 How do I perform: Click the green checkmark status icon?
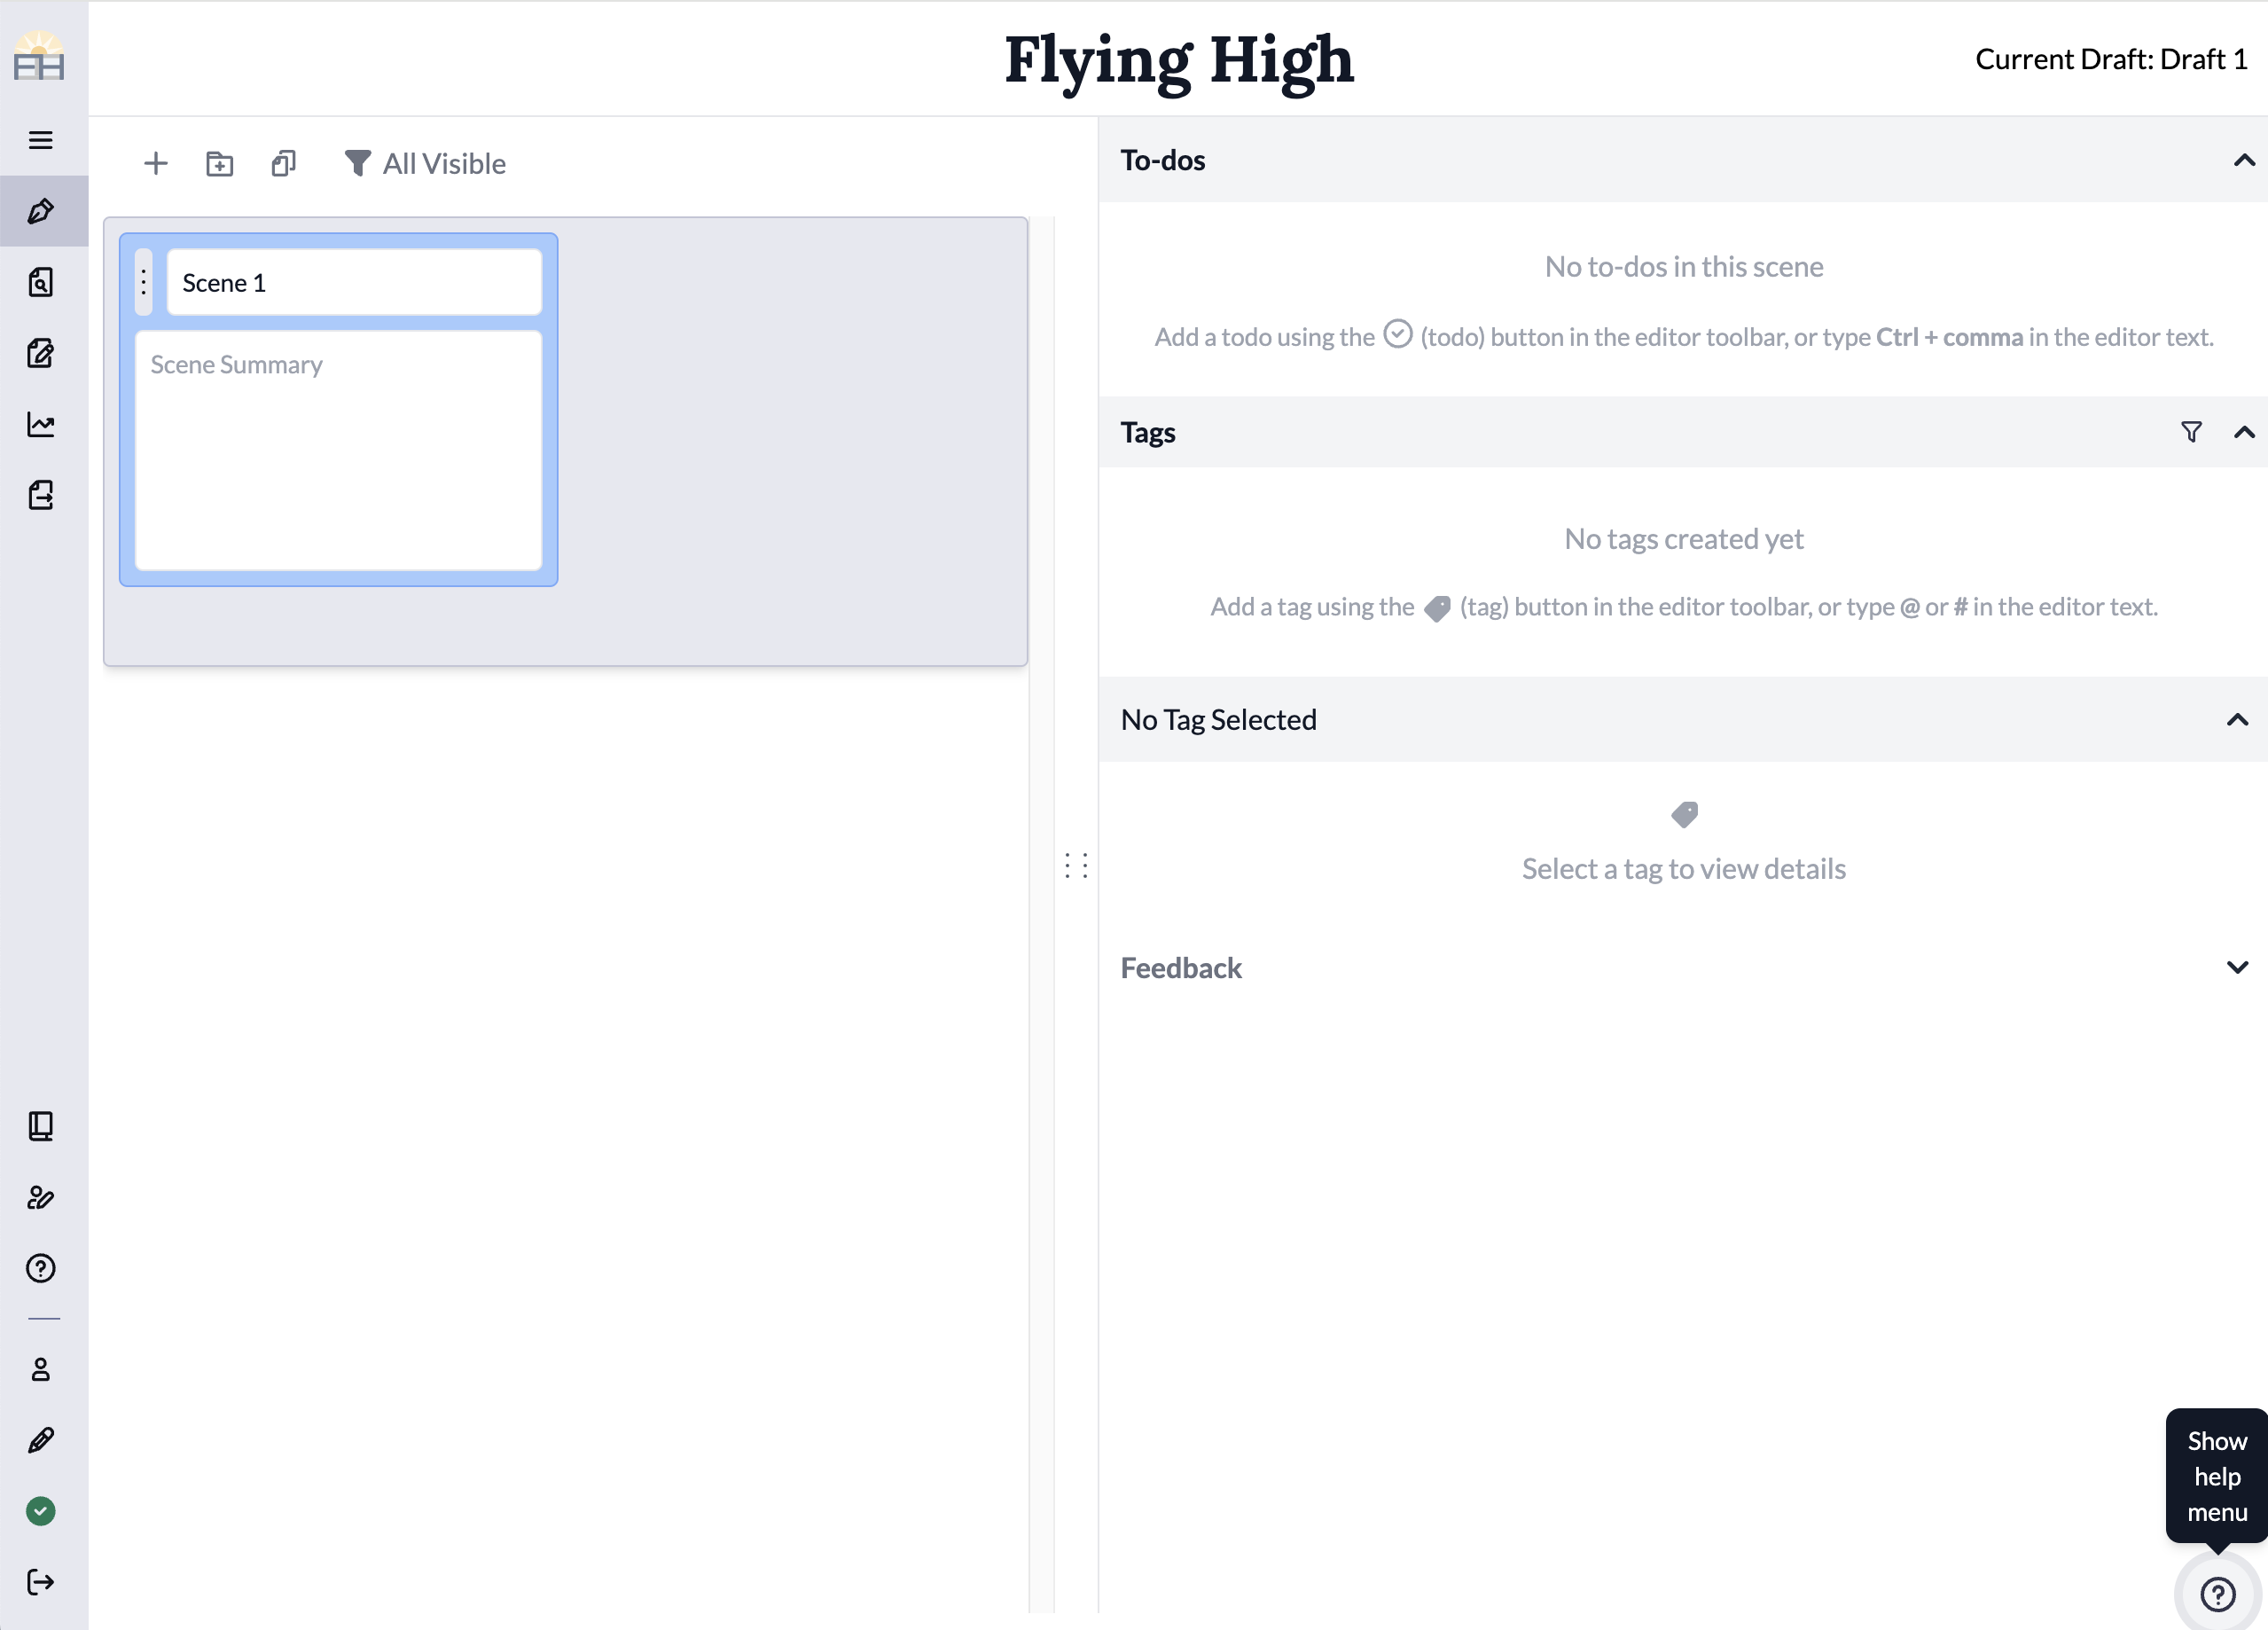coord(43,1512)
